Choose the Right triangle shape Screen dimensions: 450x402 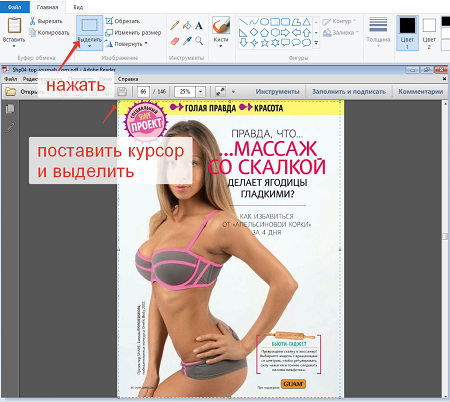pyautogui.click(x=244, y=33)
